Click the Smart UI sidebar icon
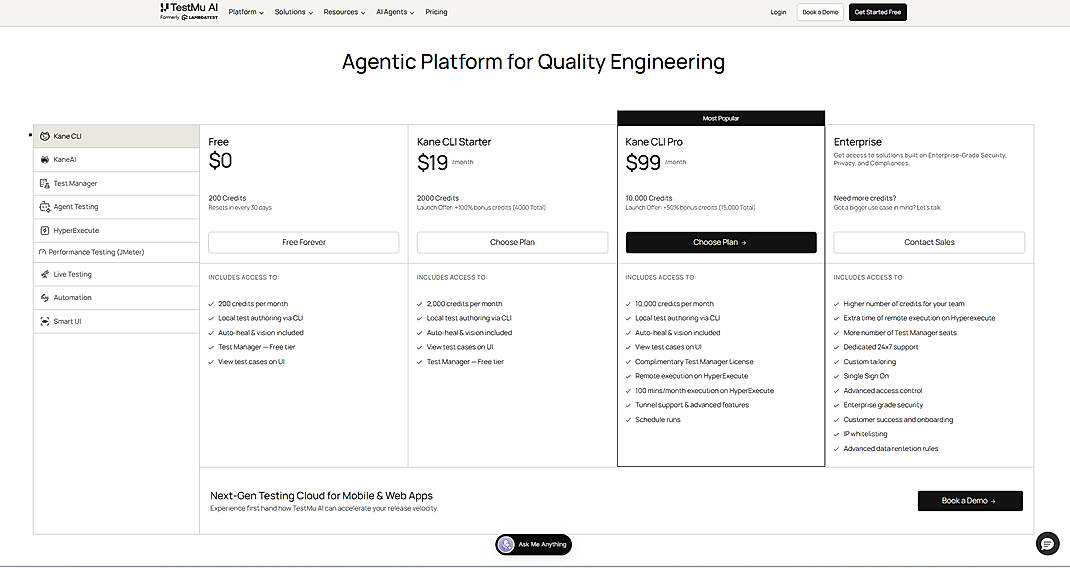This screenshot has height=568, width=1070. [x=44, y=322]
